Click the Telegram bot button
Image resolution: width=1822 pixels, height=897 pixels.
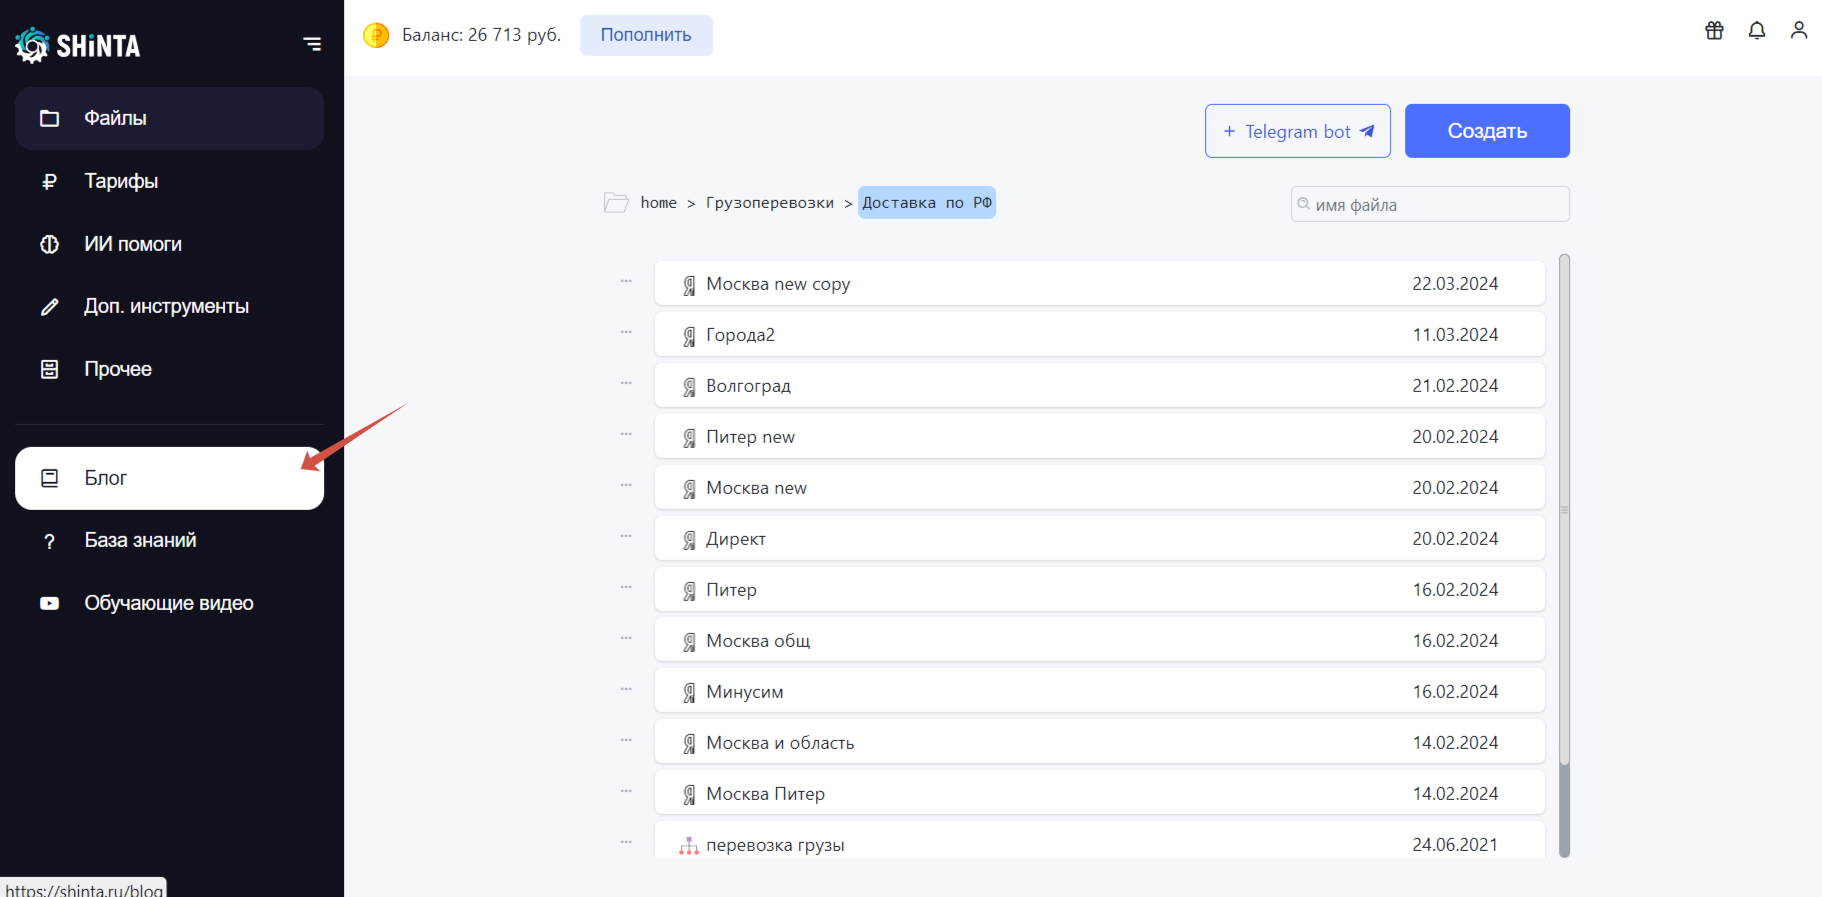pyautogui.click(x=1298, y=131)
